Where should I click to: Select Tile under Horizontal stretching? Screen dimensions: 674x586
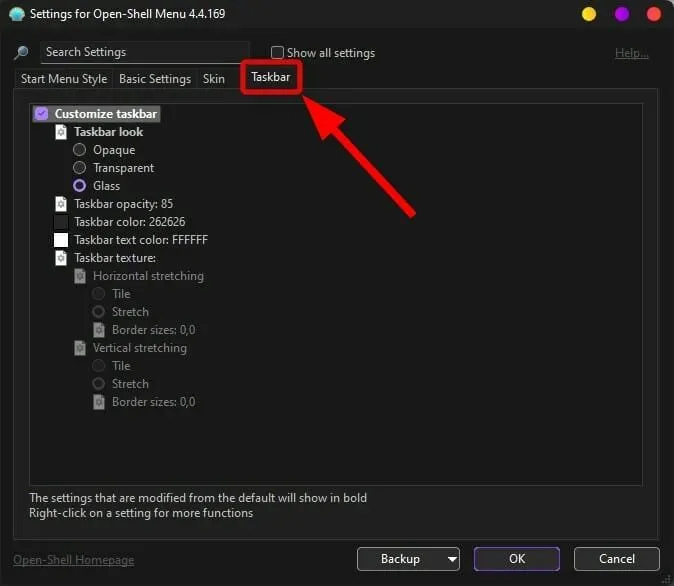click(x=98, y=294)
